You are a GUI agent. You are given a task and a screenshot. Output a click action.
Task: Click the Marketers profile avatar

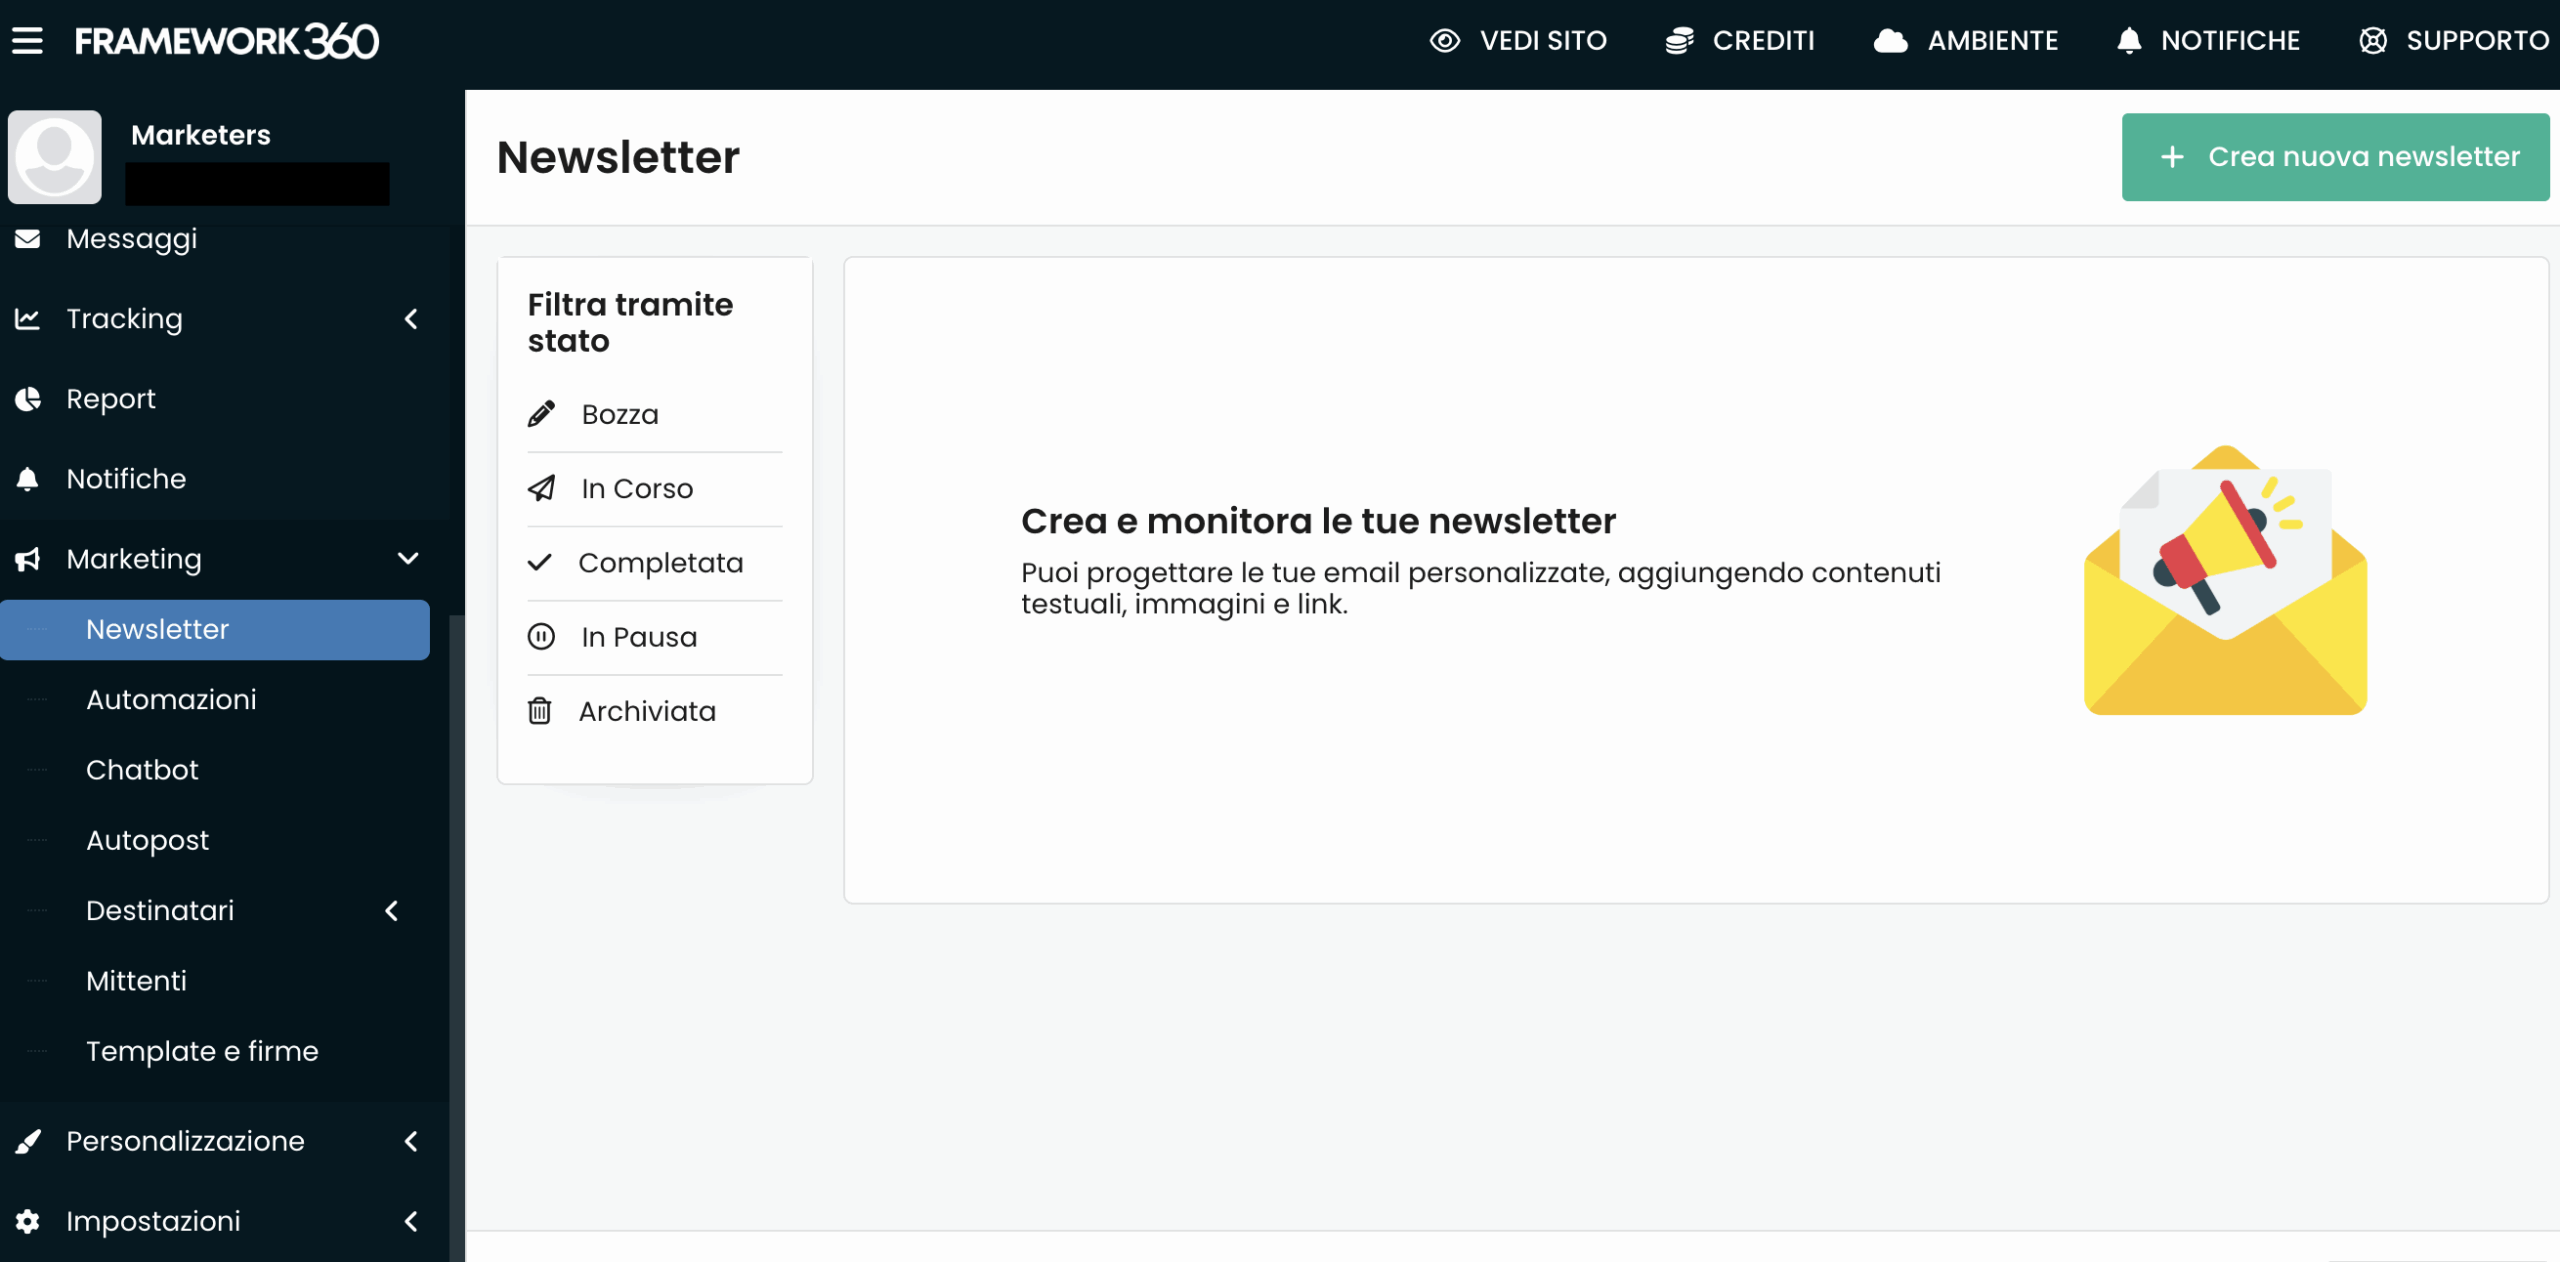(x=55, y=157)
